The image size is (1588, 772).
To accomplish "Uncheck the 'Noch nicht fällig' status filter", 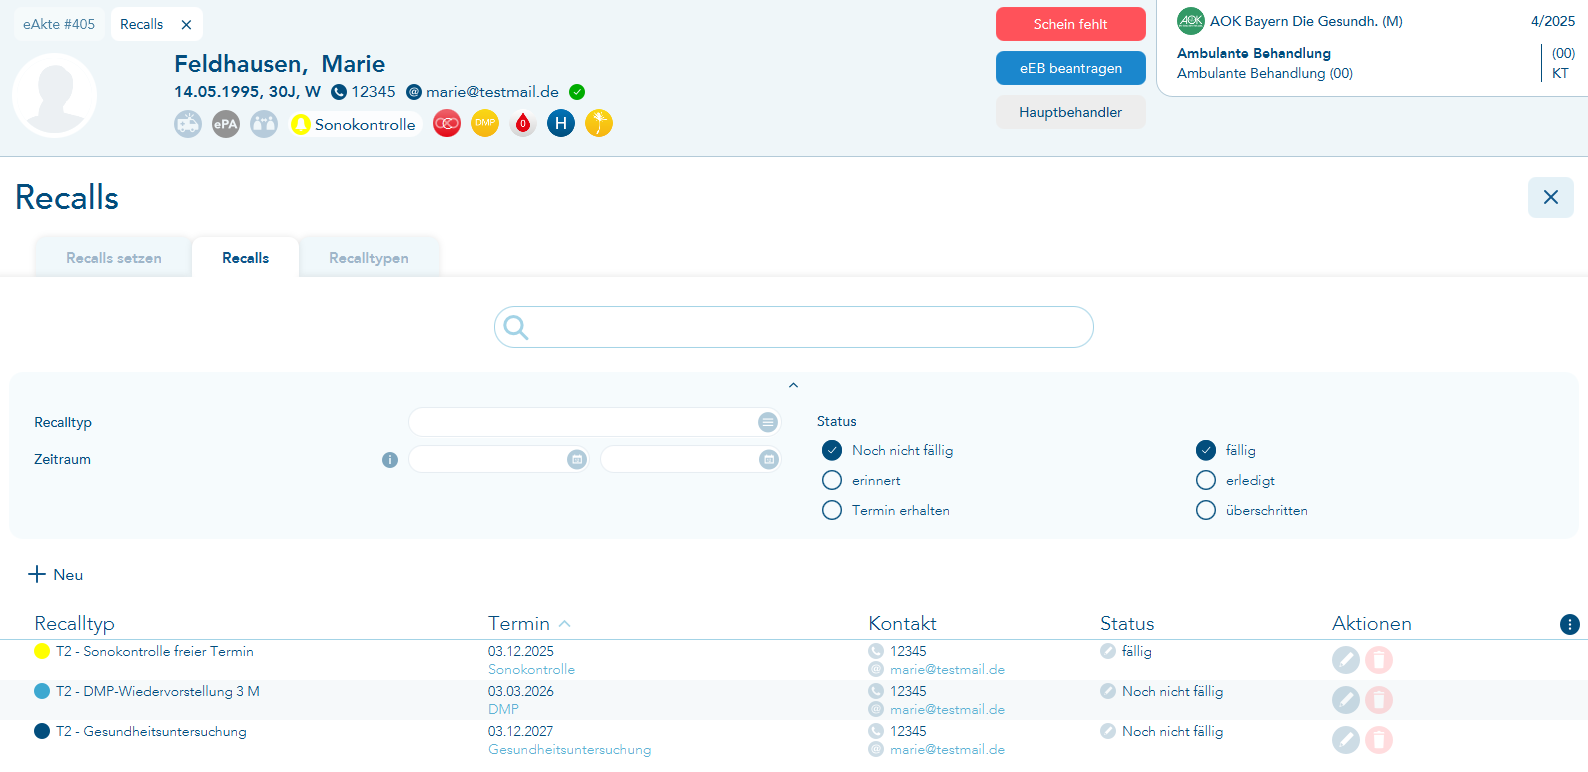I will pos(832,450).
